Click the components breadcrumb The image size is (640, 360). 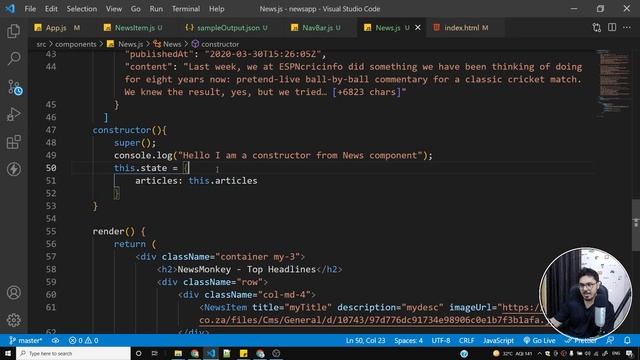coord(76,44)
